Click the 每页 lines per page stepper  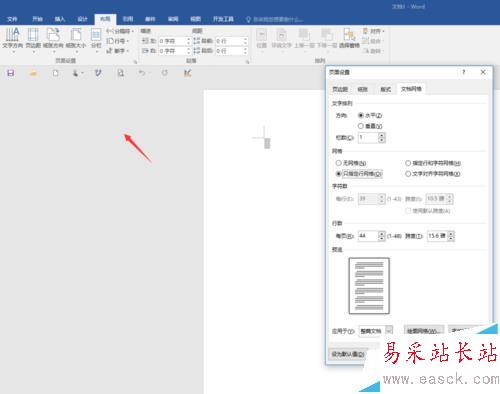[x=382, y=236]
